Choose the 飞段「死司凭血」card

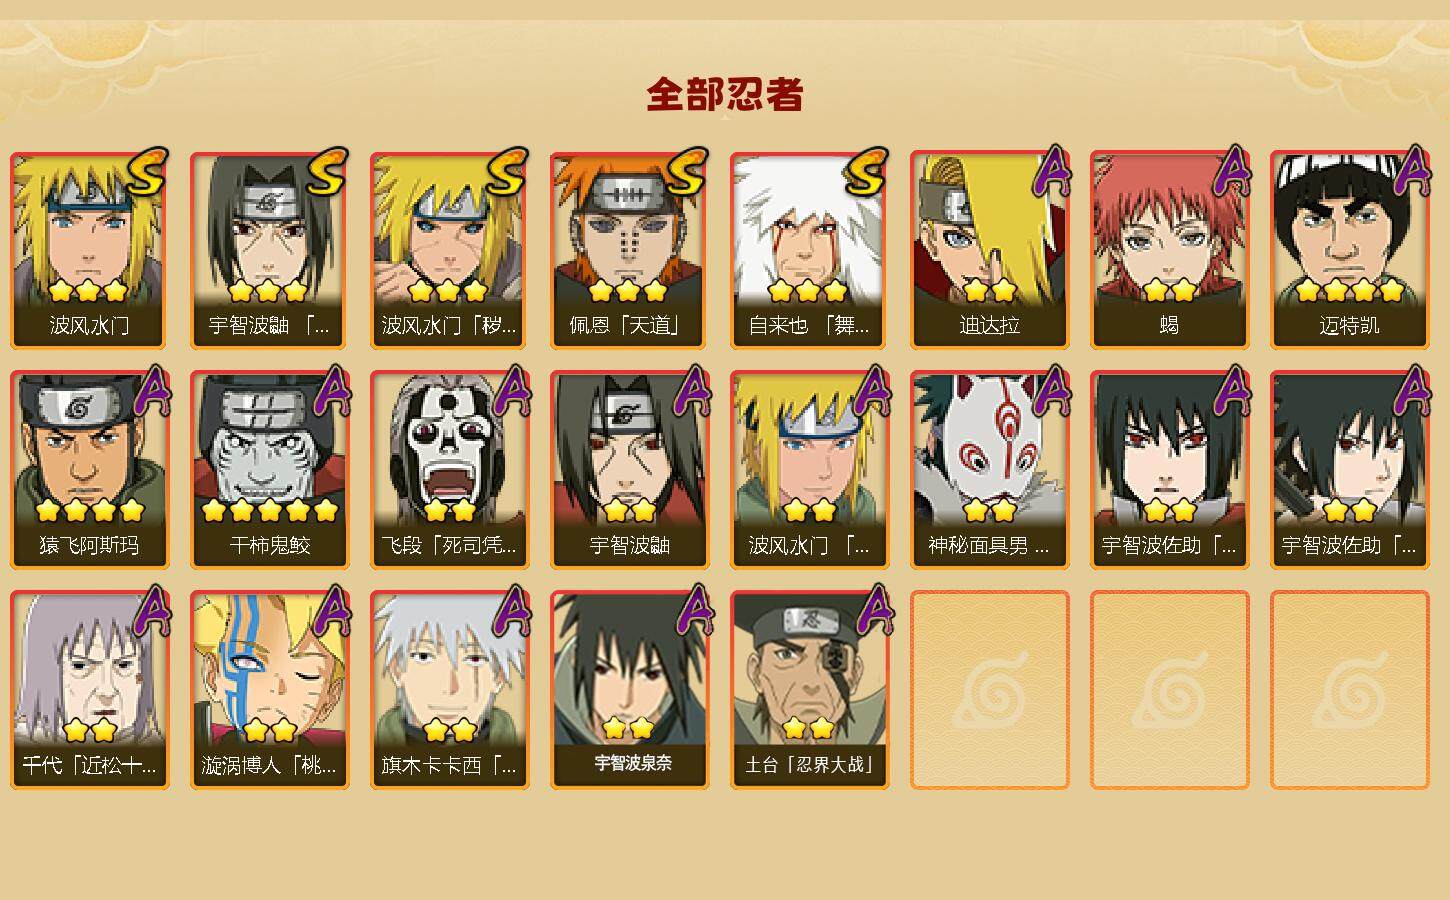[x=450, y=470]
